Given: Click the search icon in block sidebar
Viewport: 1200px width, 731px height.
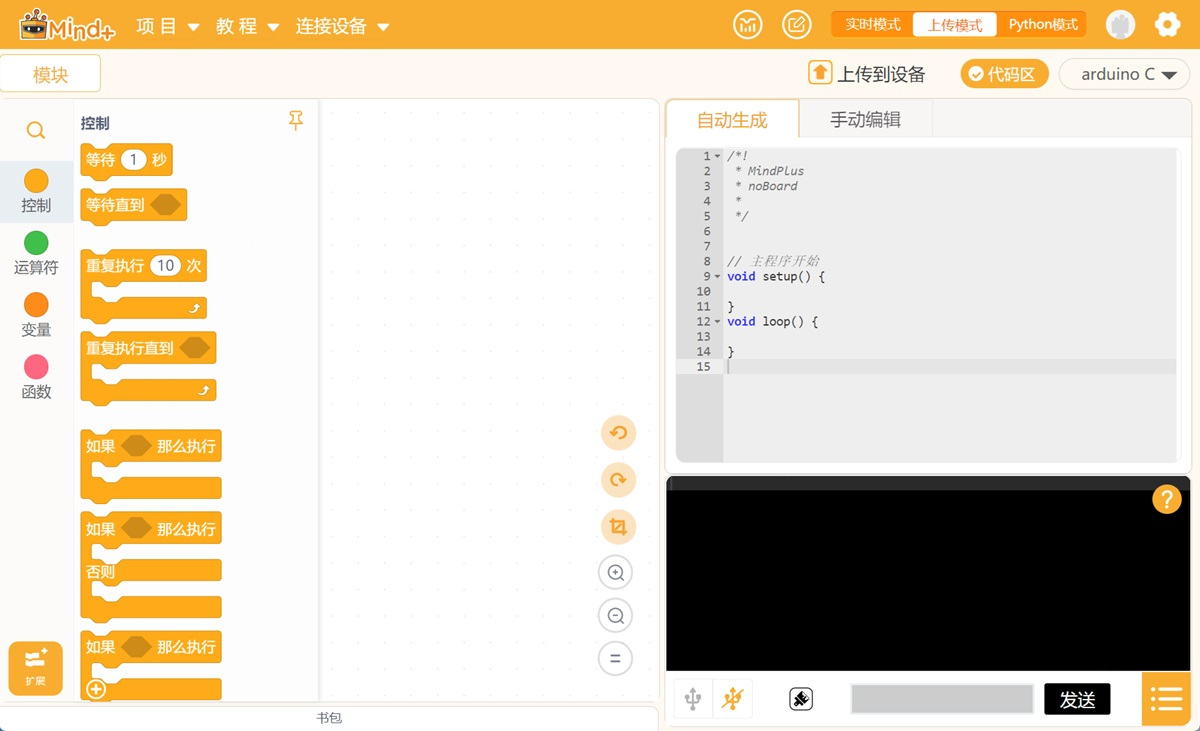Looking at the screenshot, I should (36, 131).
